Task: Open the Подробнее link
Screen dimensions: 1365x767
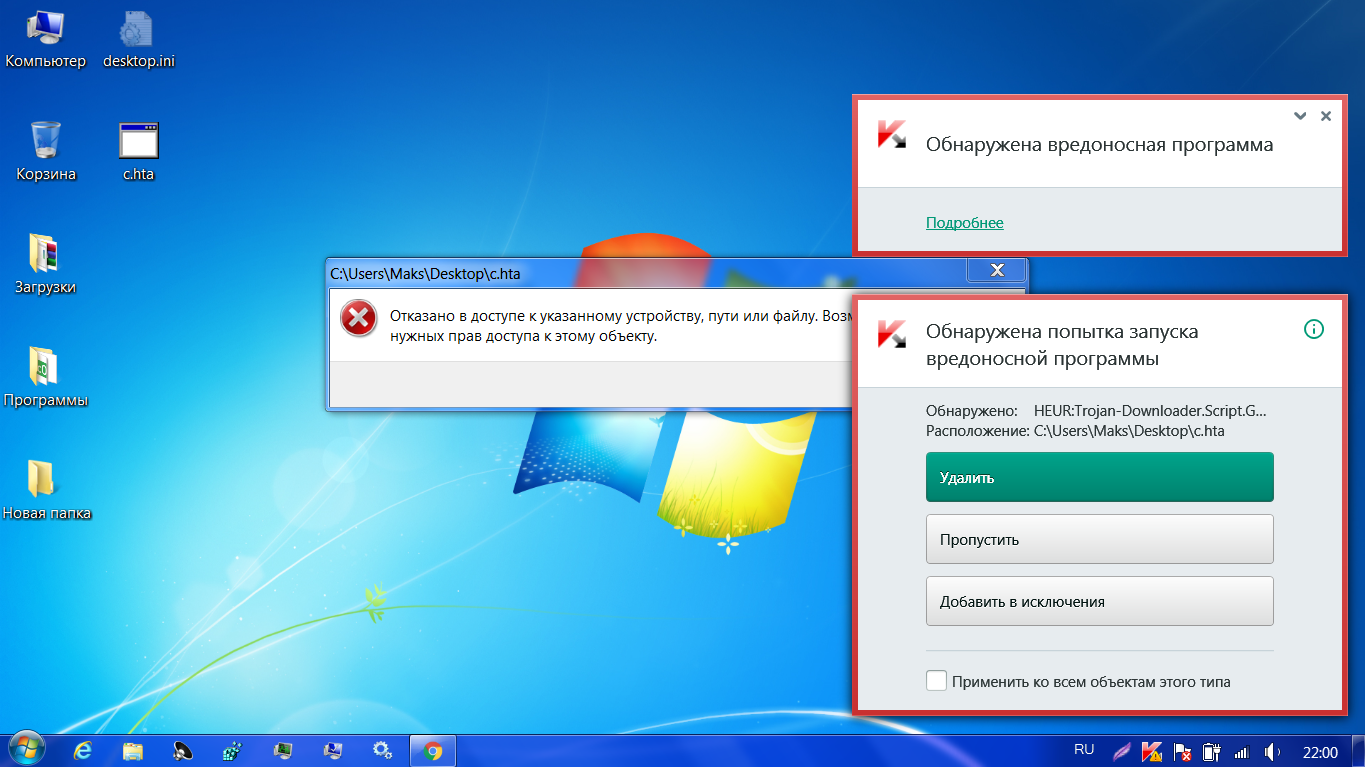Action: tap(964, 223)
